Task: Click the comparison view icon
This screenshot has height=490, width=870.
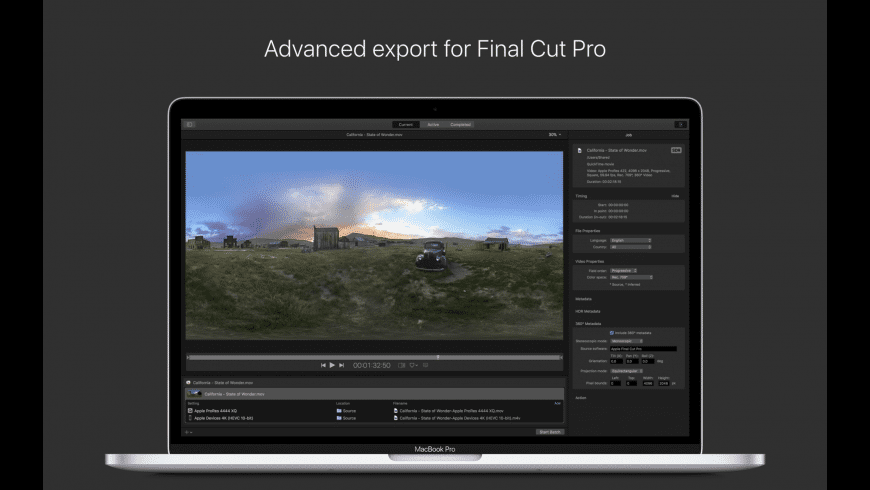Action: [x=401, y=365]
